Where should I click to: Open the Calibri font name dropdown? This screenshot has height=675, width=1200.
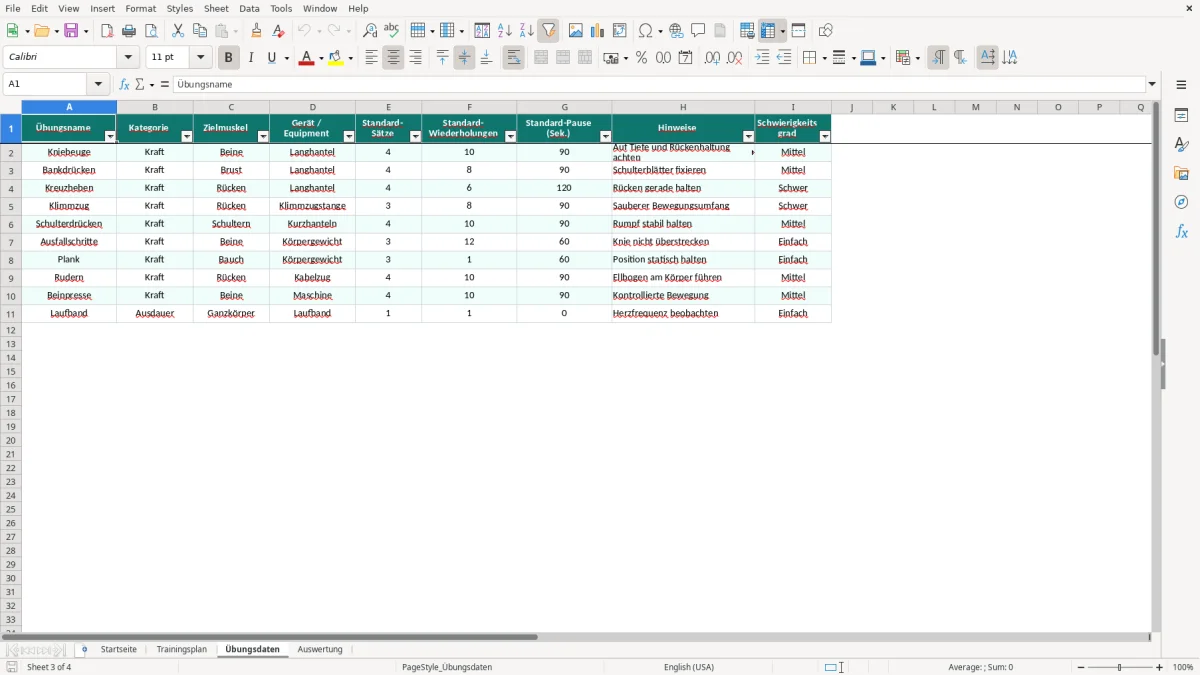coord(128,58)
